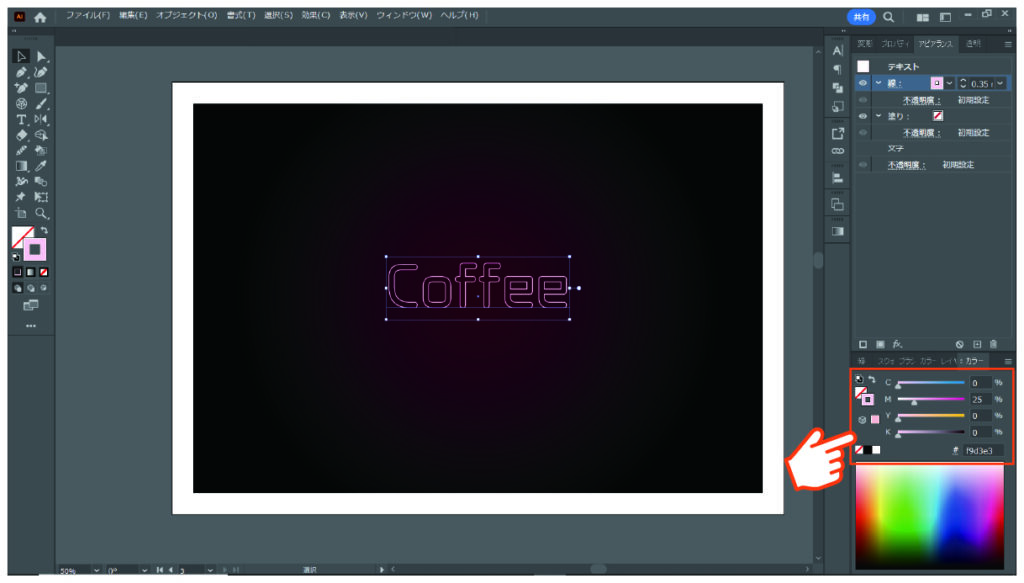1024x583 pixels.
Task: Click the magenta M slider track
Action: pyautogui.click(x=931, y=399)
